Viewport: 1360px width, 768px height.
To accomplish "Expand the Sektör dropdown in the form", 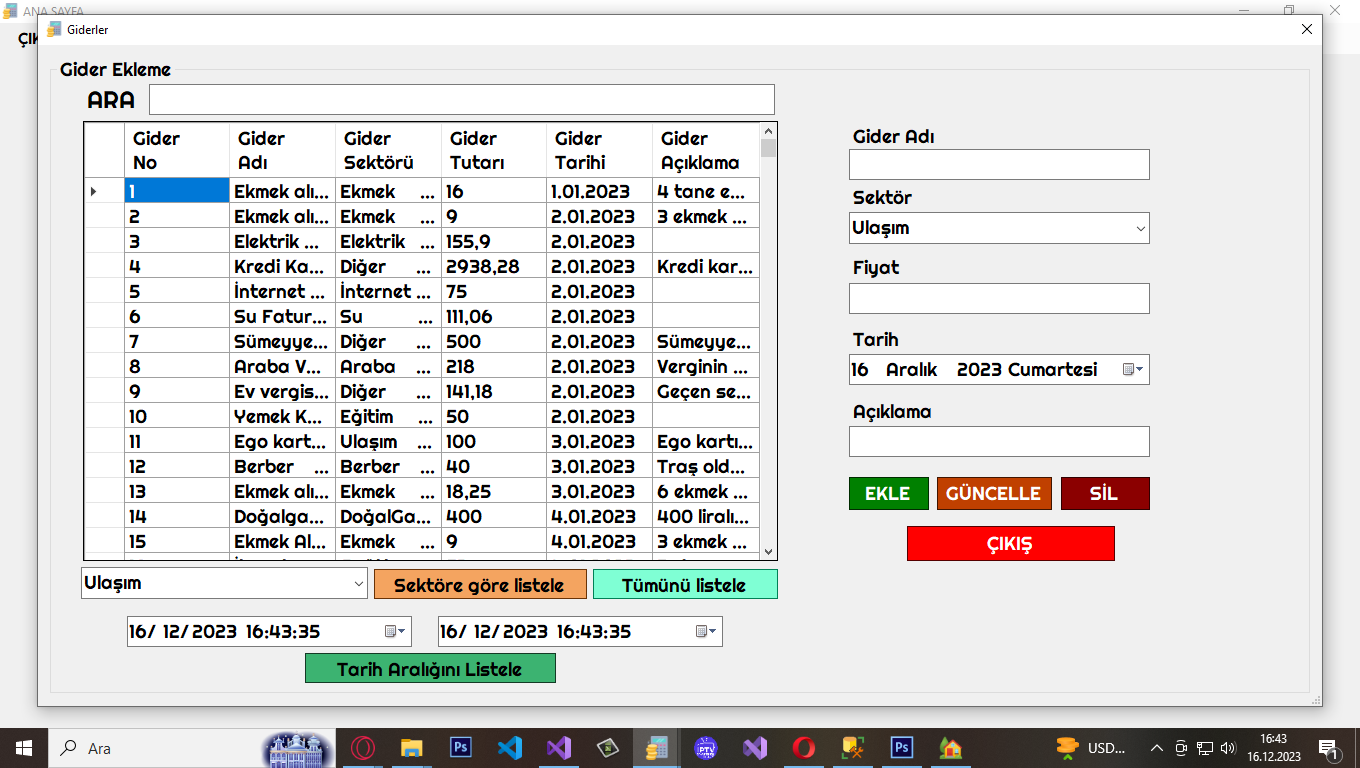I will [1140, 229].
